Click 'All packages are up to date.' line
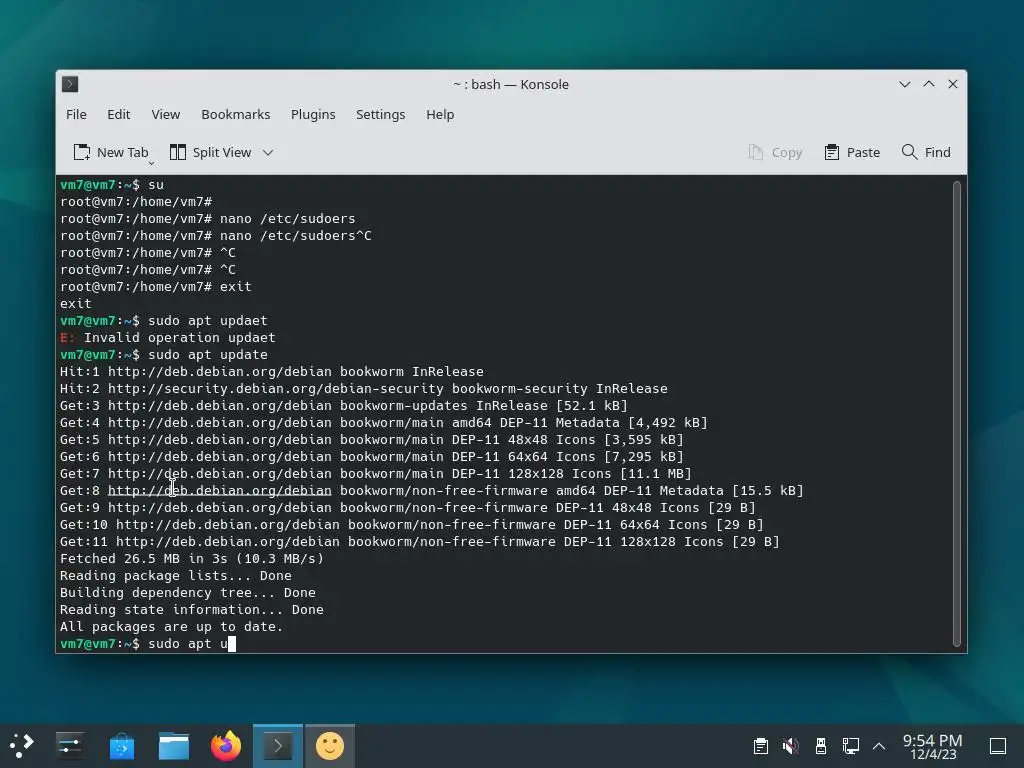The width and height of the screenshot is (1024, 768). pyautogui.click(x=171, y=626)
